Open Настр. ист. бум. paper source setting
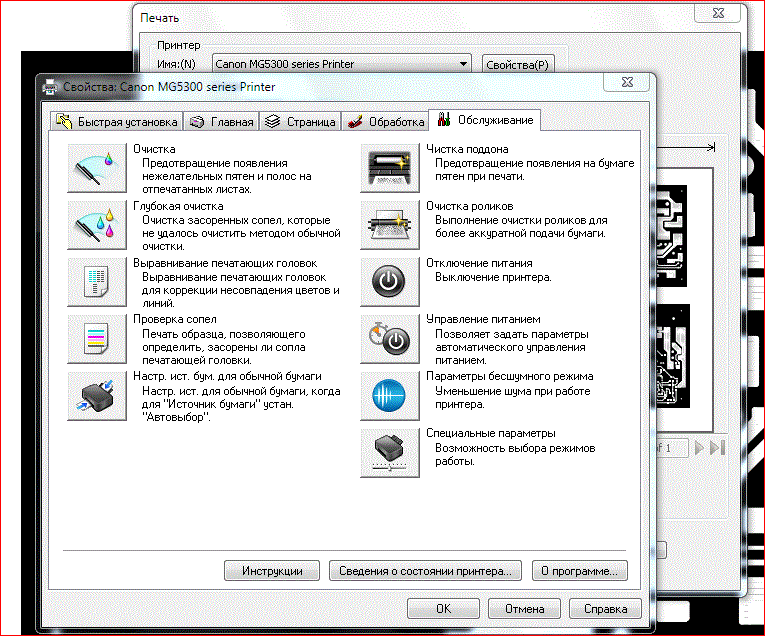The image size is (765, 636). click(x=97, y=396)
